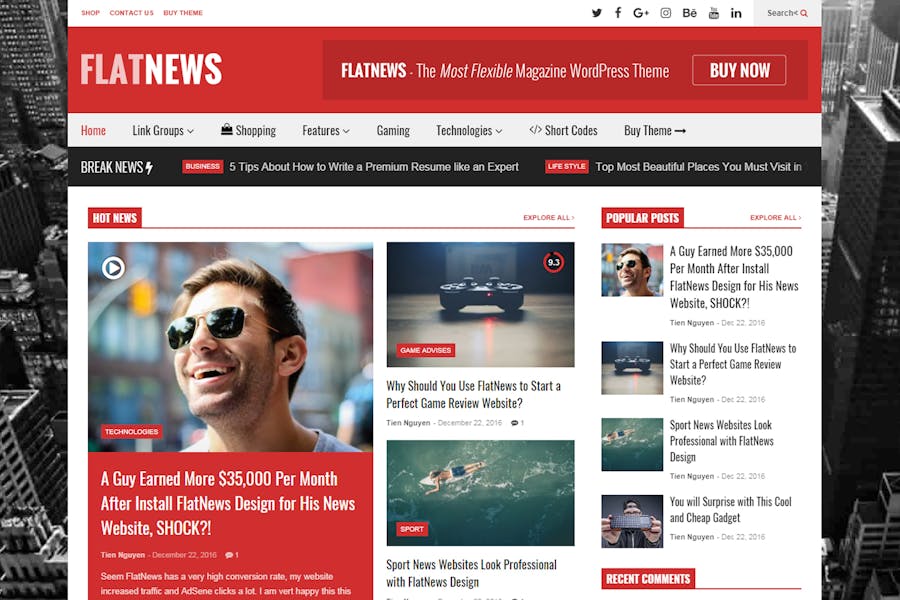
Task: Open the Instagram social link
Action: pos(665,13)
